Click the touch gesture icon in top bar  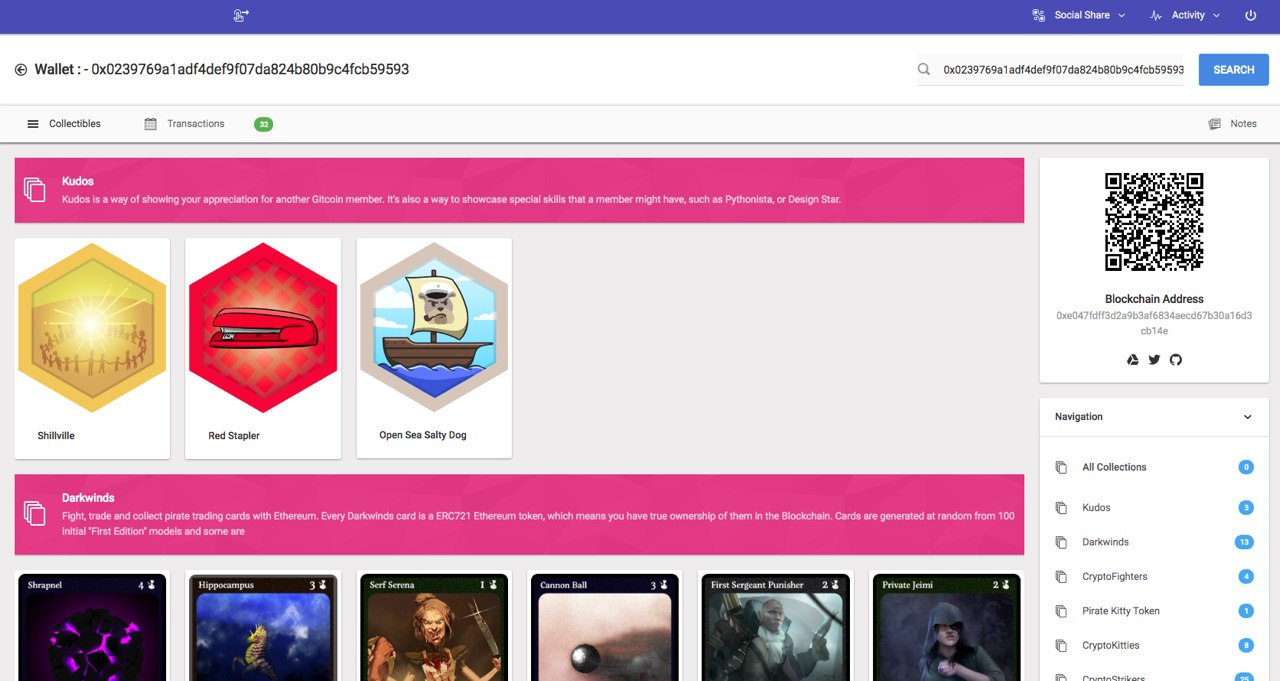pyautogui.click(x=241, y=15)
